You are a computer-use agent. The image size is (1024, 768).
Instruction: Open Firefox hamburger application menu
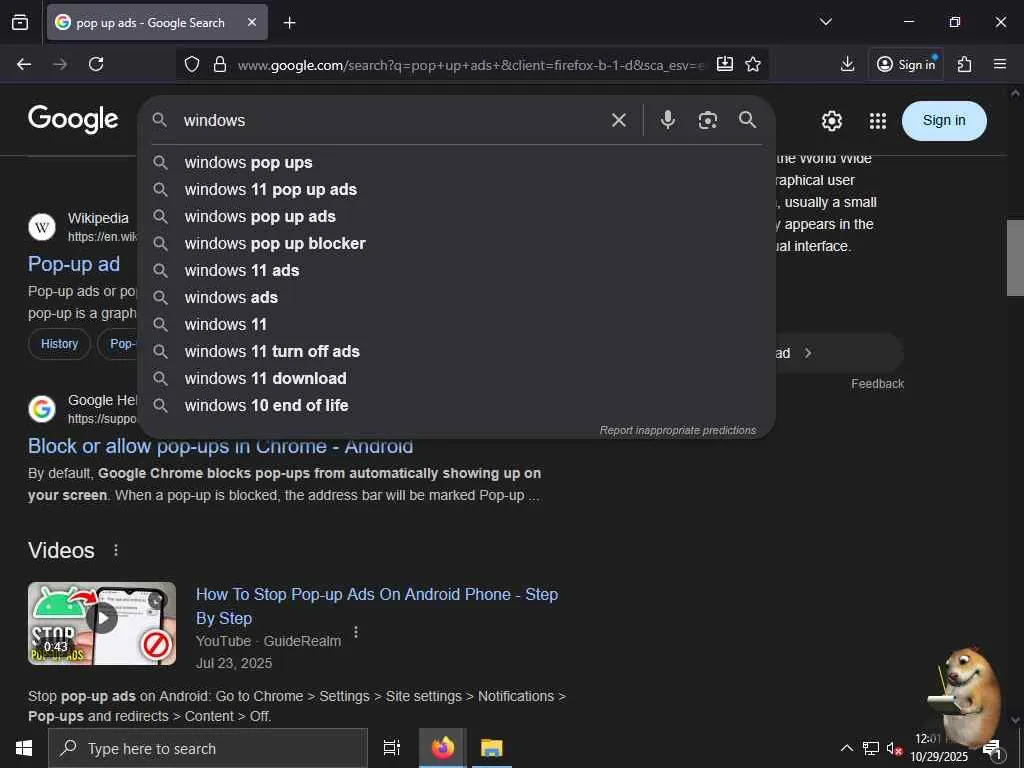click(x=1000, y=64)
